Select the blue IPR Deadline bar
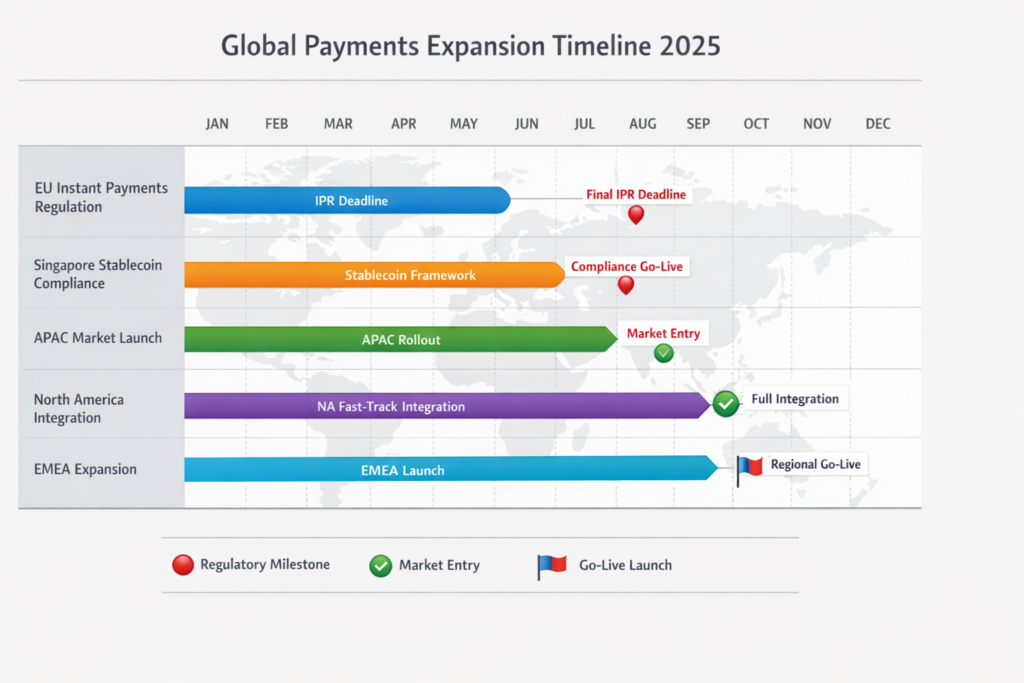 (x=346, y=200)
